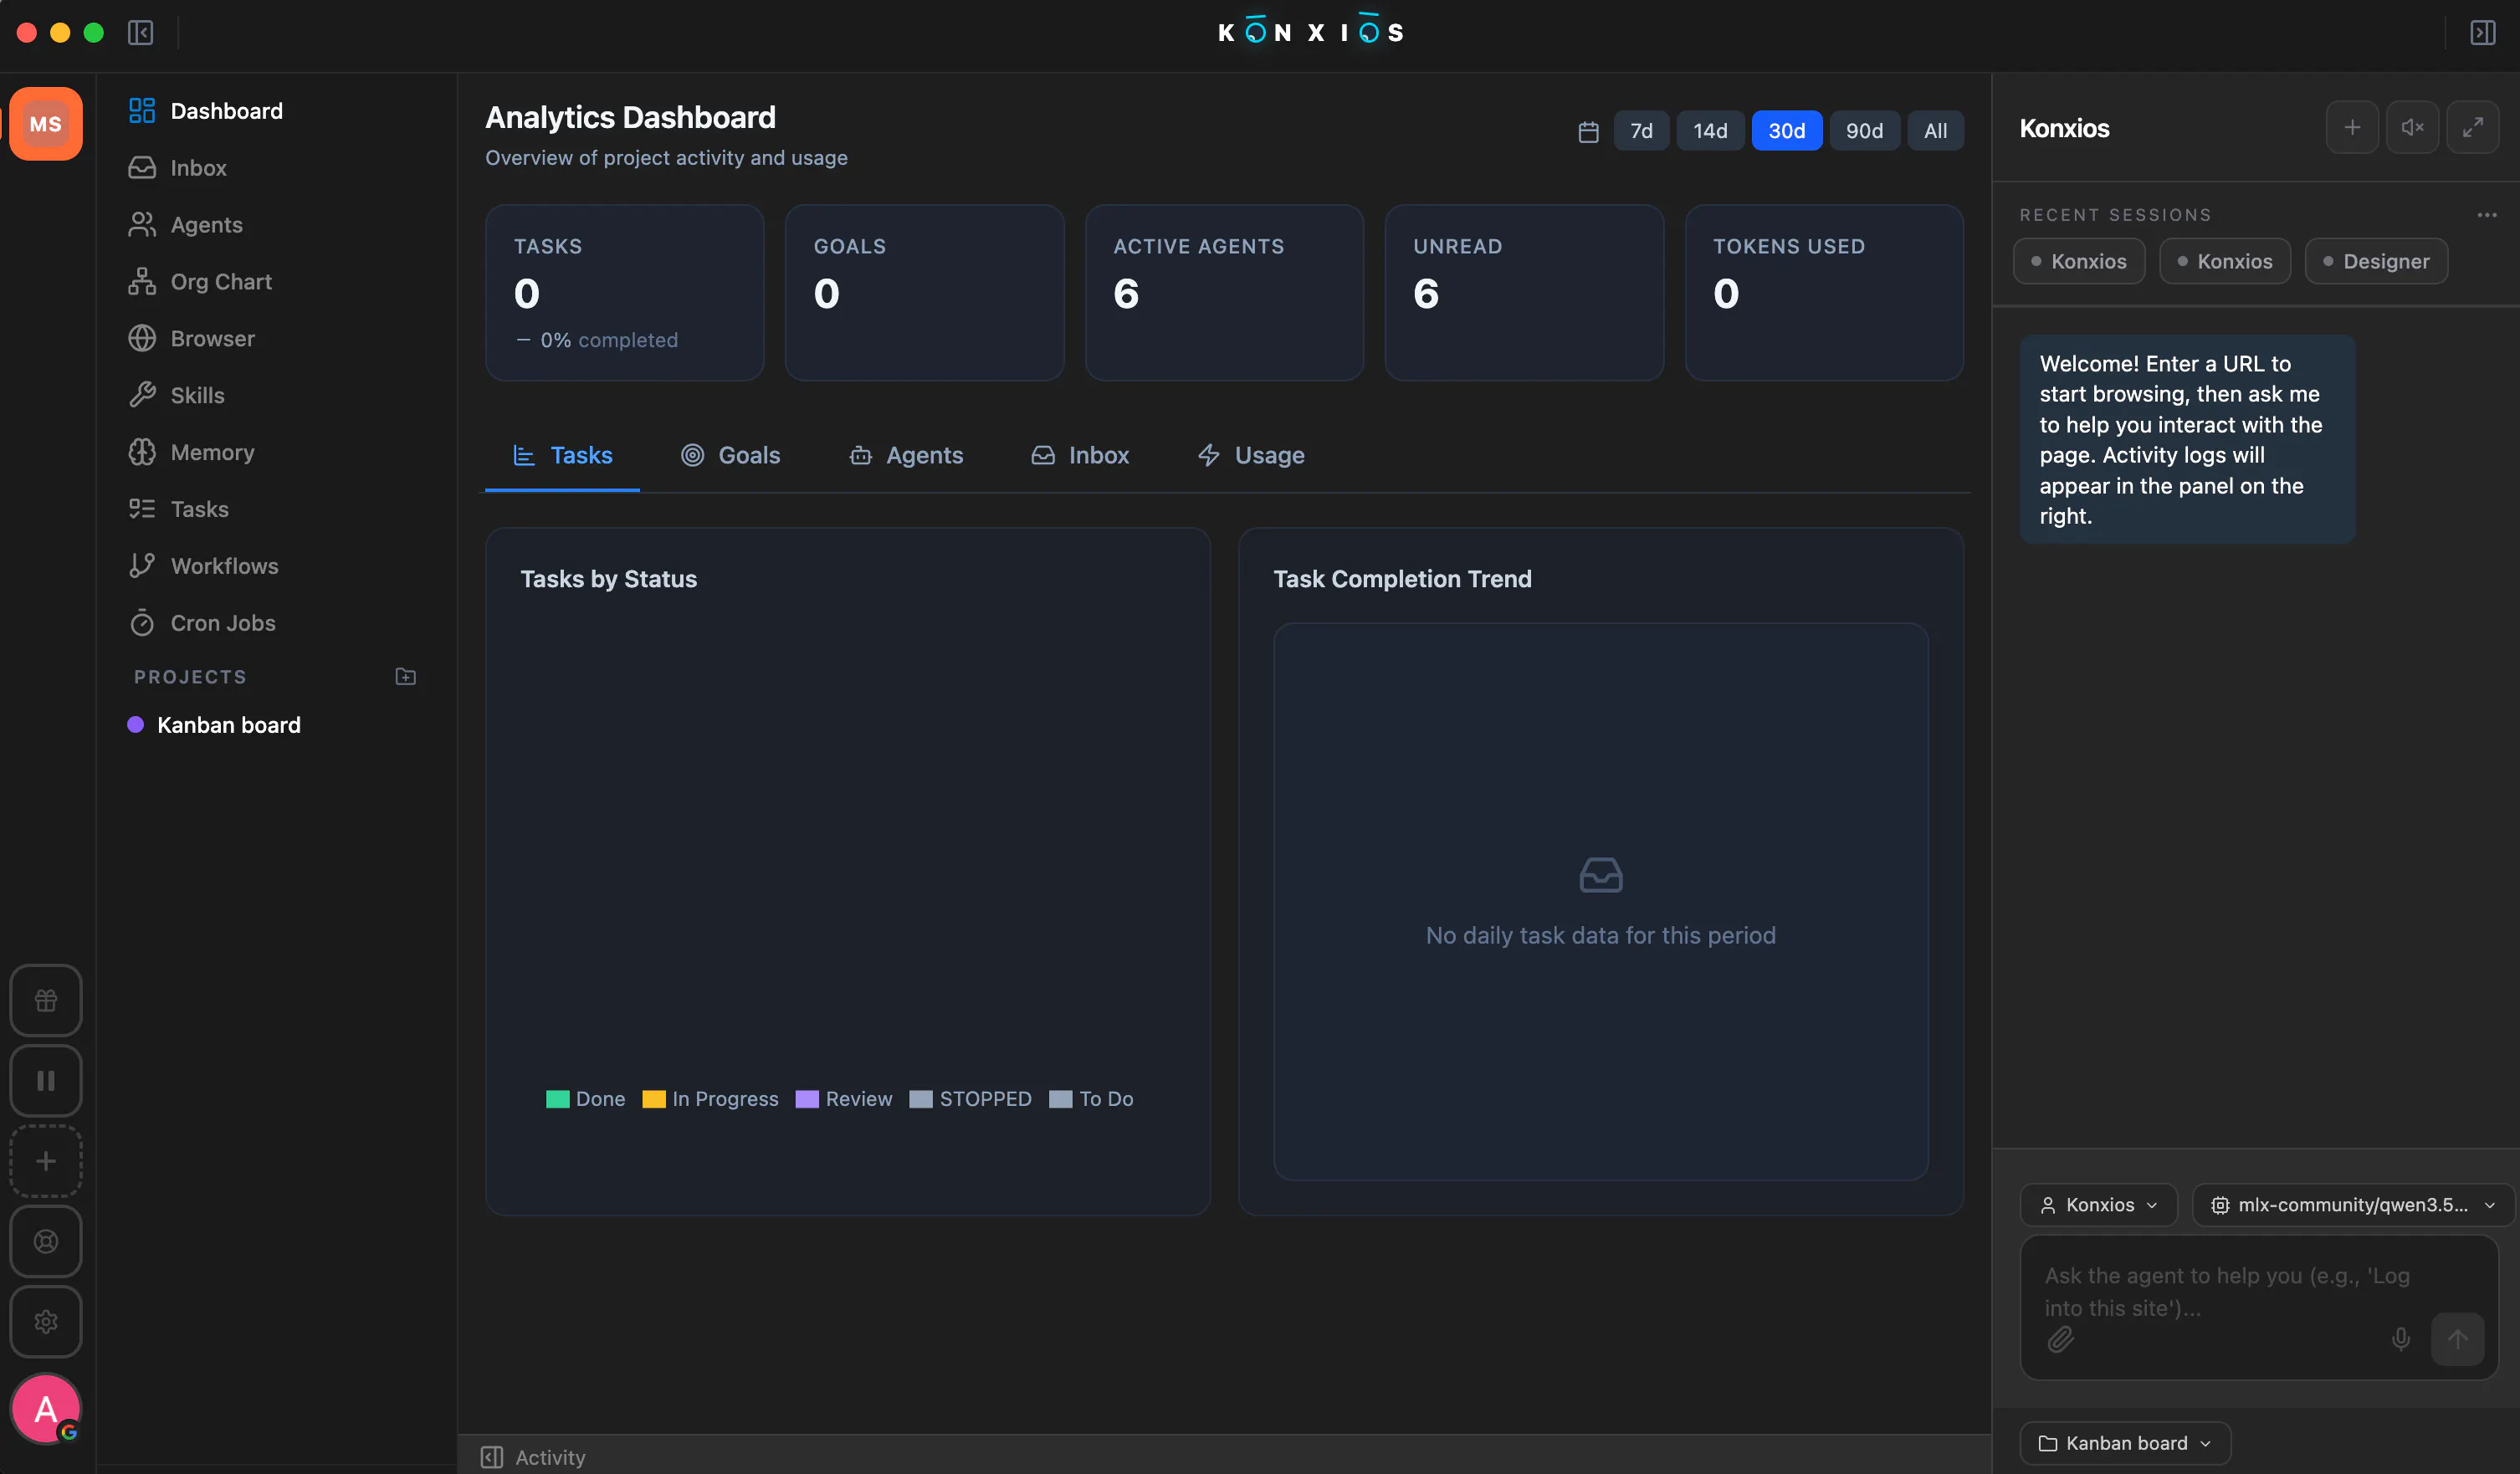
Task: Toggle mute speaker in Konxios panel
Action: [x=2412, y=128]
